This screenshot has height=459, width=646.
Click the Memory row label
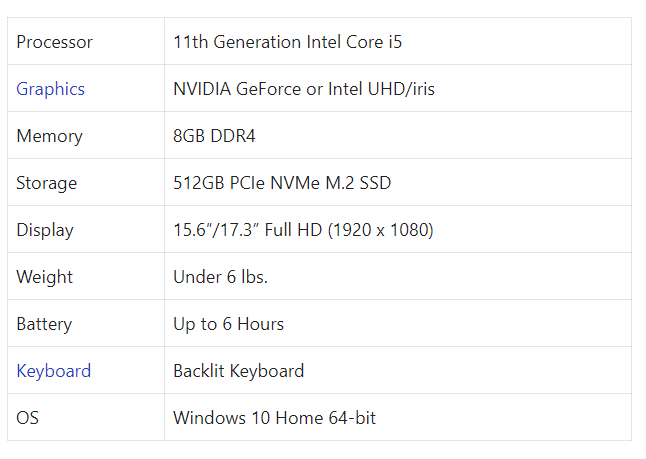click(49, 136)
